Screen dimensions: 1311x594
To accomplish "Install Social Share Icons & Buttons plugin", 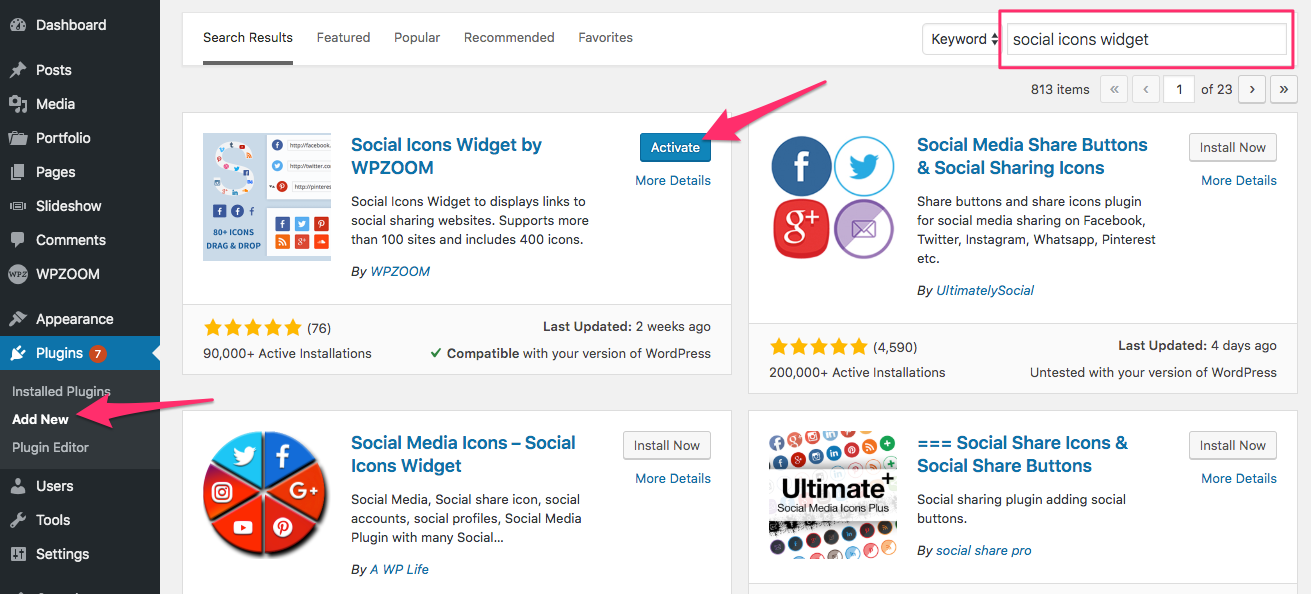I will 1233,445.
